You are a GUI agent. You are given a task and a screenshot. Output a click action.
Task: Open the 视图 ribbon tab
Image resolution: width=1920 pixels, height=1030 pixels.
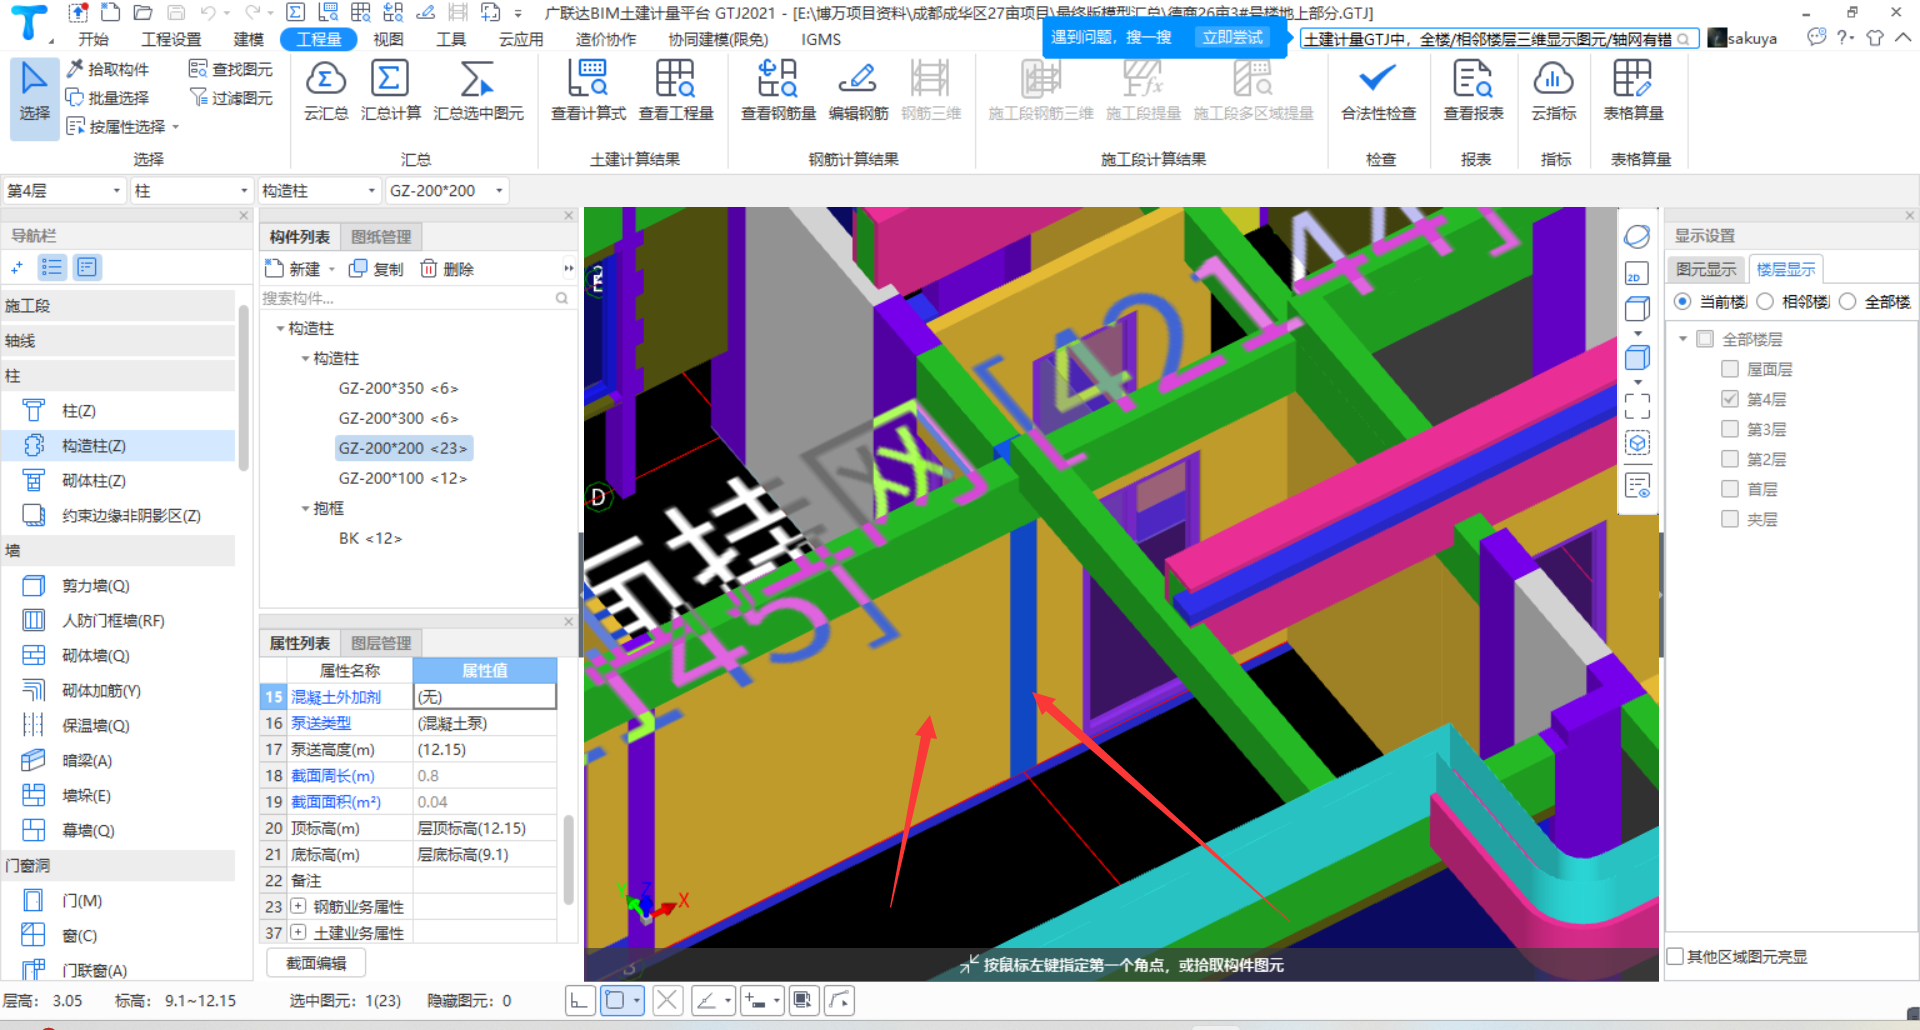click(388, 39)
